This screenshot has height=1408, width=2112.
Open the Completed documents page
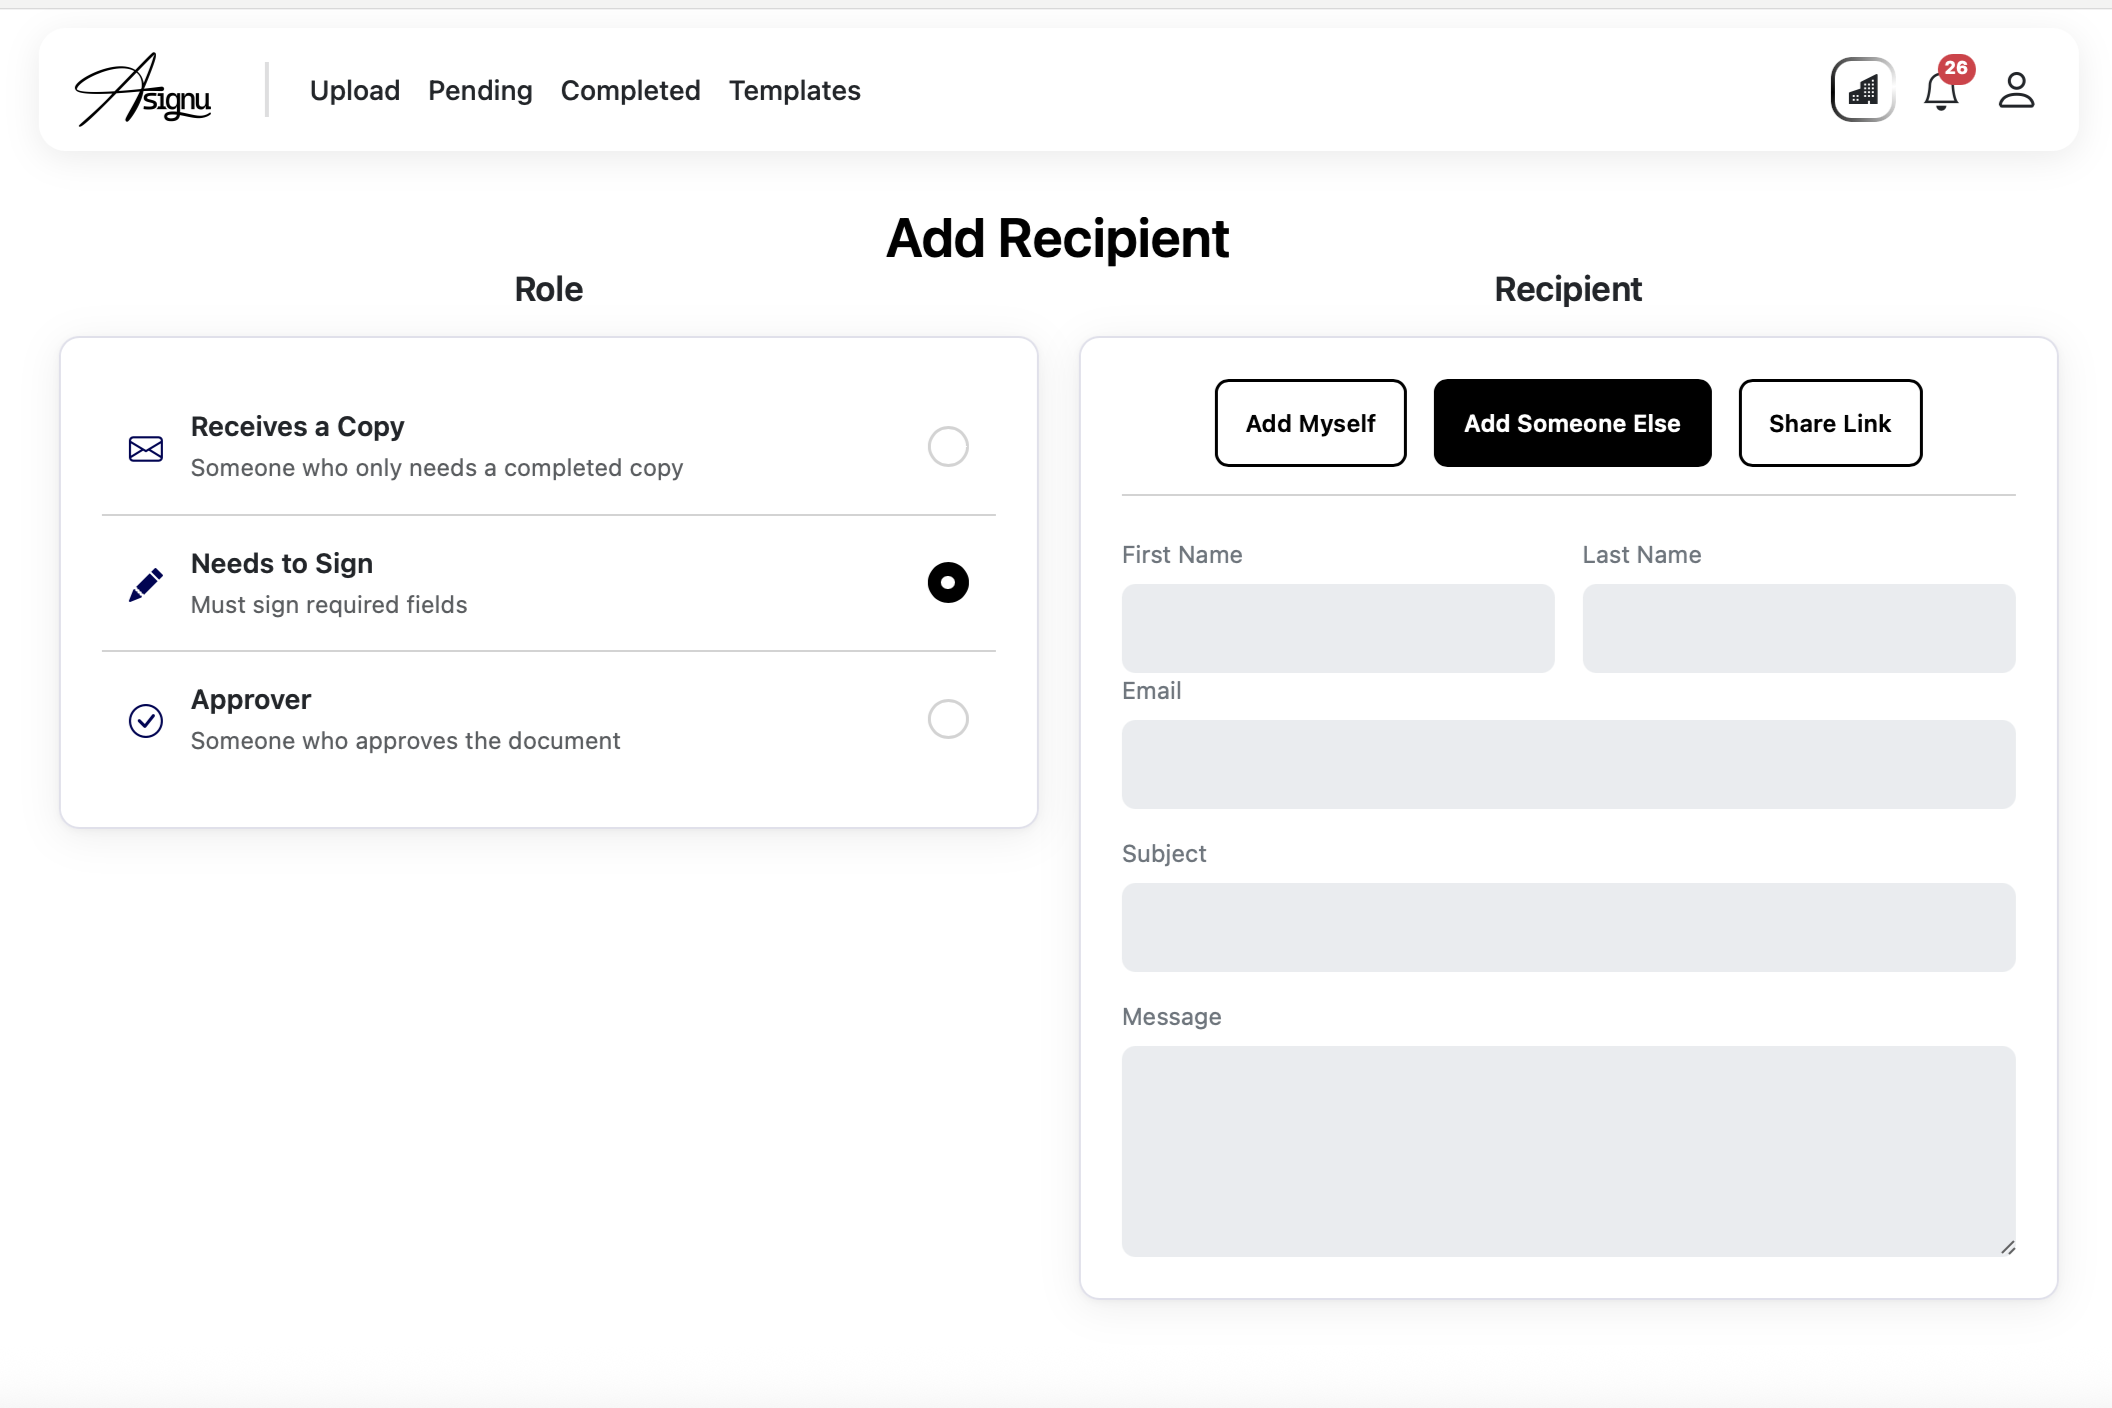630,90
